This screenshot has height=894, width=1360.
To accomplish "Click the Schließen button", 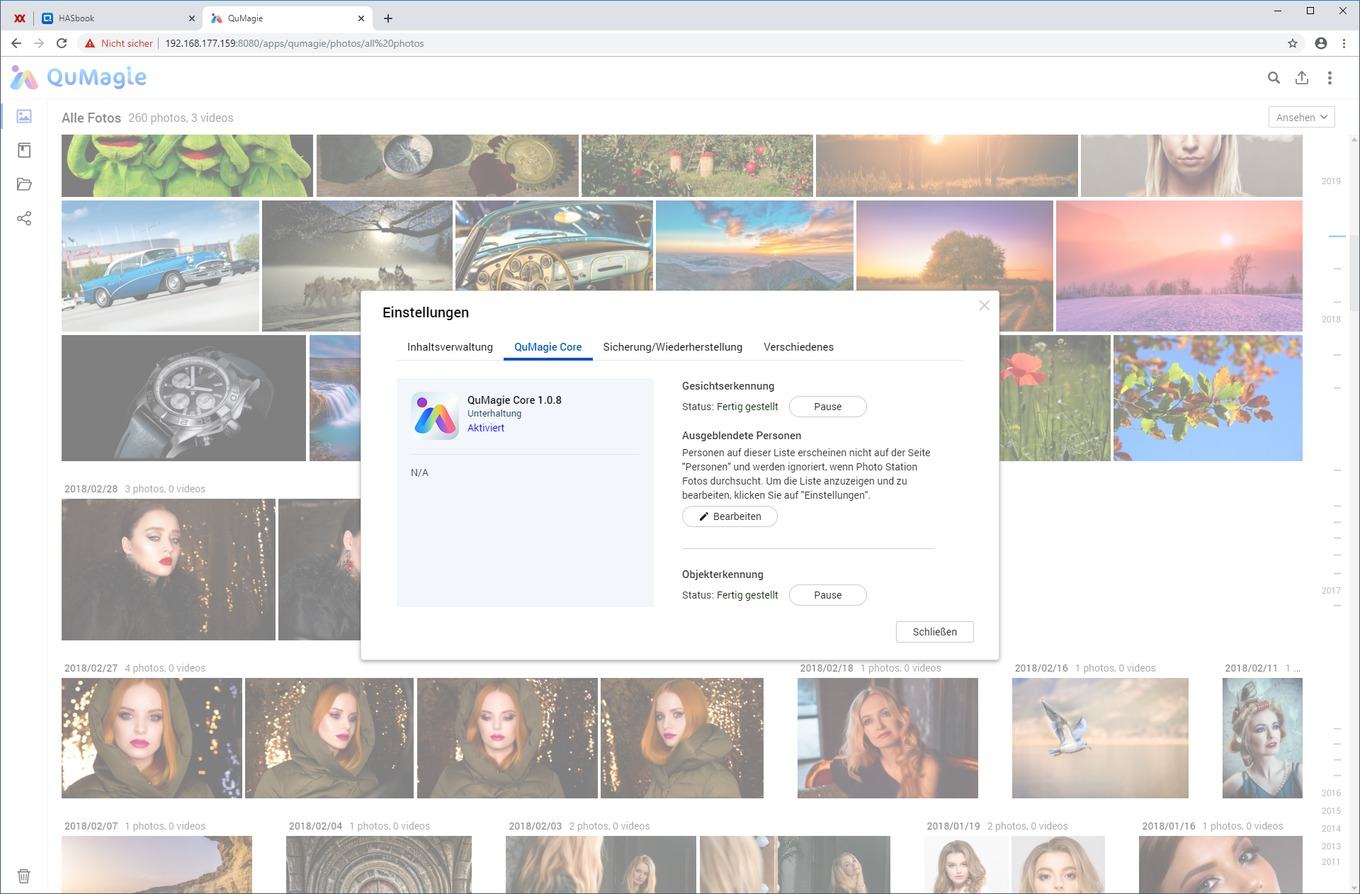I will point(935,632).
